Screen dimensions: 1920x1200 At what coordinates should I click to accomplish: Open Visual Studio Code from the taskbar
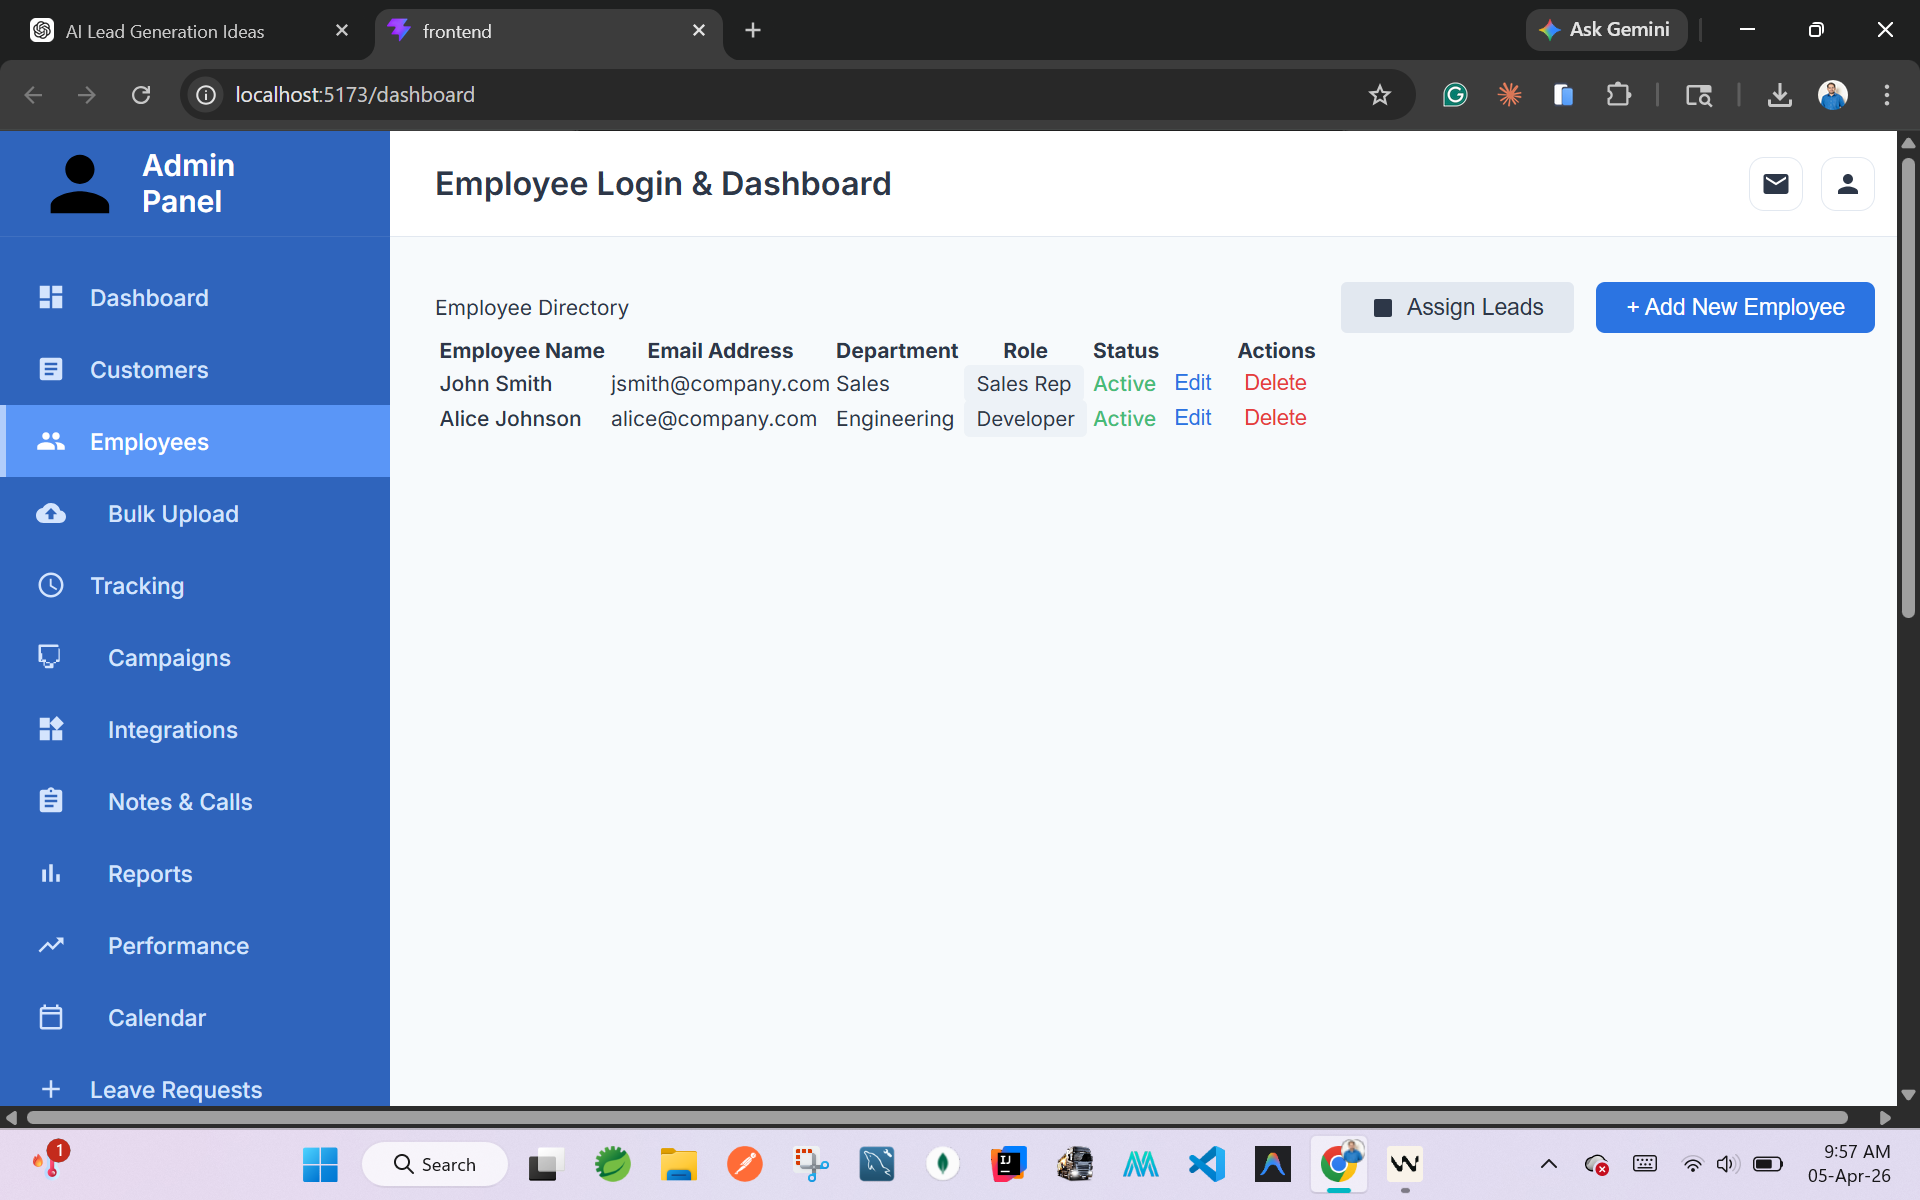tap(1207, 1164)
